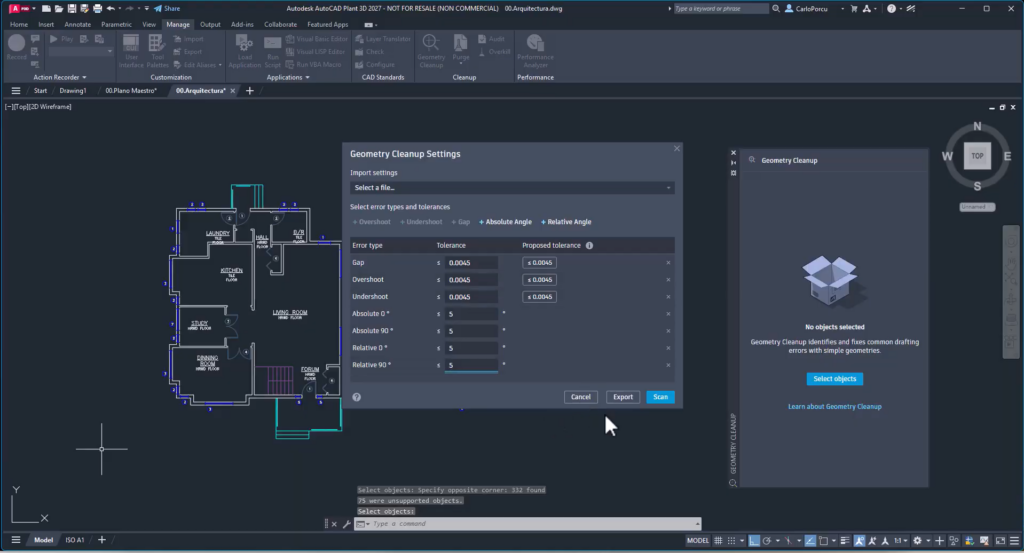1024x553 pixels.
Task: Add a new layout with the plus icon
Action: click(x=102, y=540)
